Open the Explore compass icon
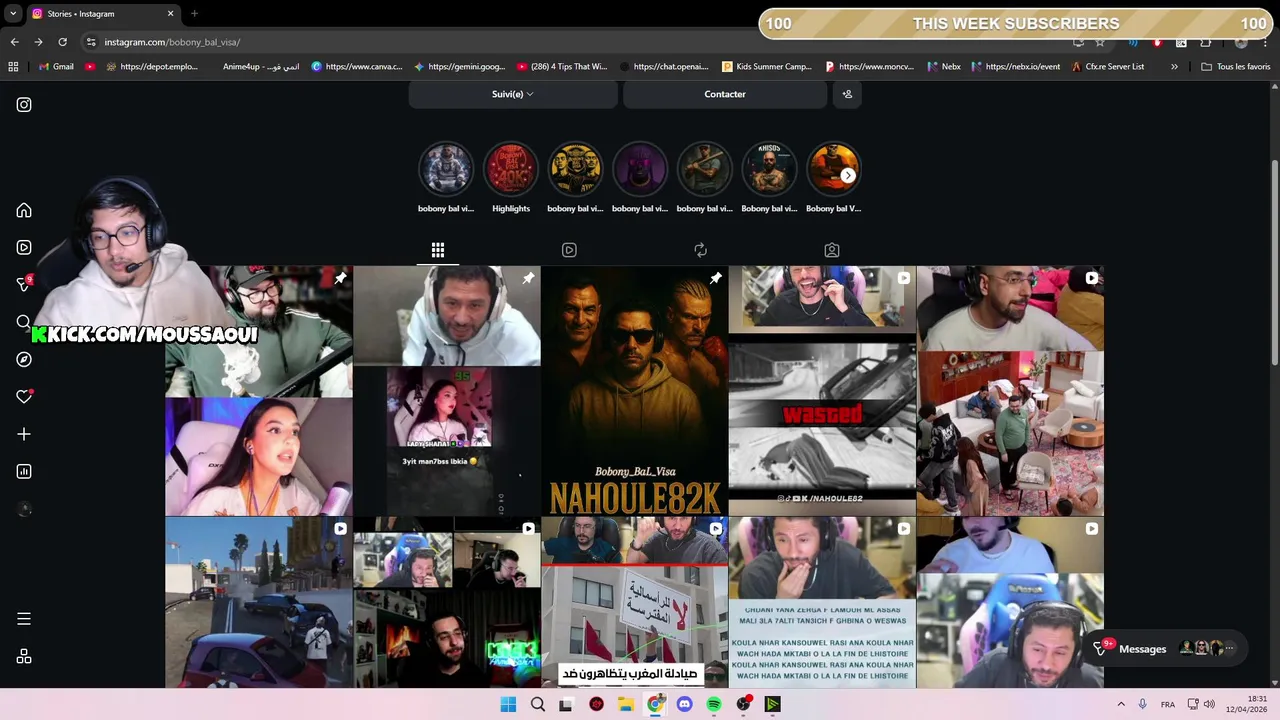Viewport: 1280px width, 720px height. (x=24, y=360)
